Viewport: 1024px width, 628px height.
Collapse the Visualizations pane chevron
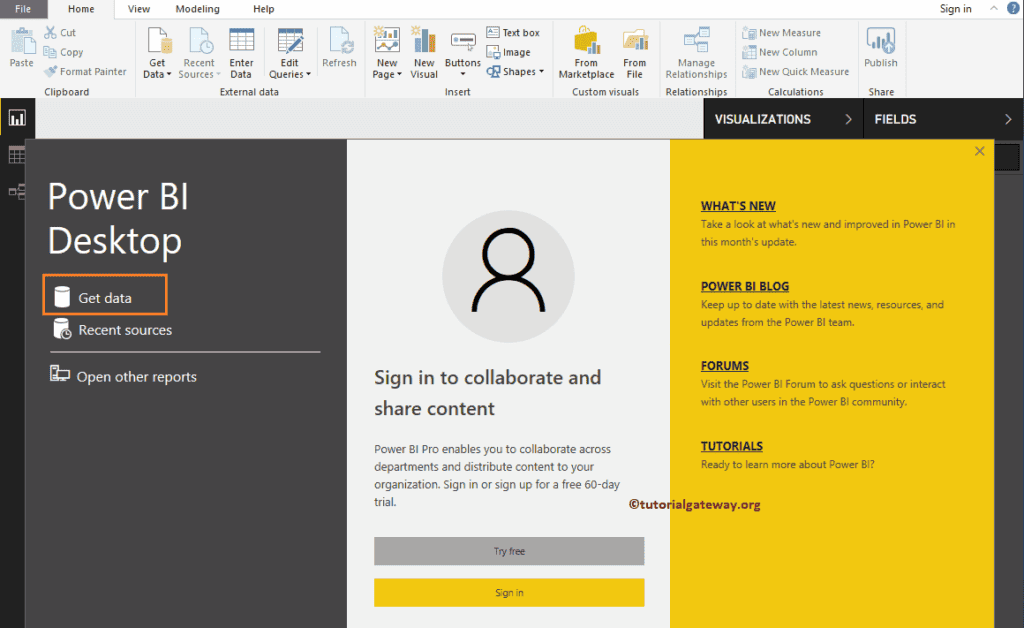click(848, 119)
